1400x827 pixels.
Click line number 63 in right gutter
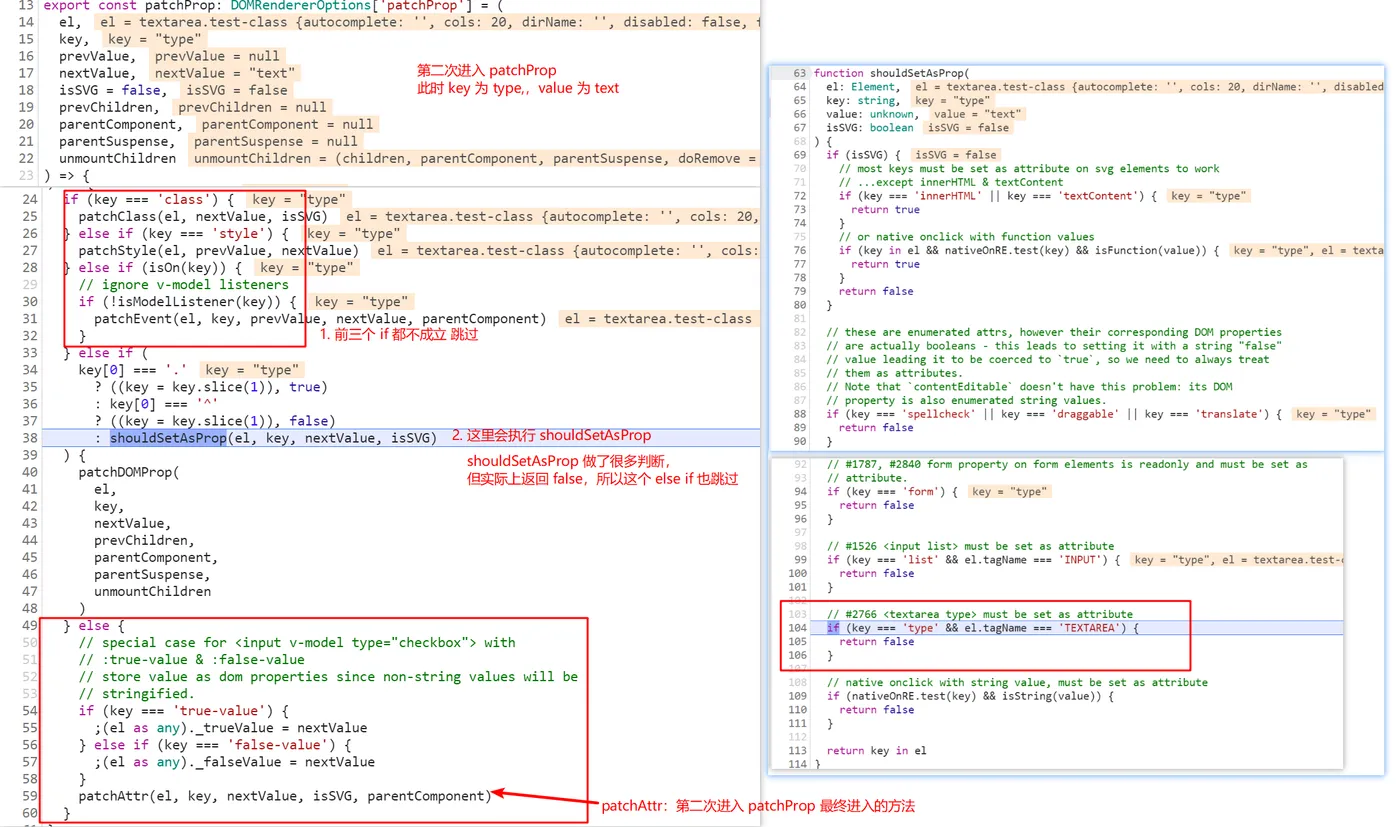click(800, 73)
